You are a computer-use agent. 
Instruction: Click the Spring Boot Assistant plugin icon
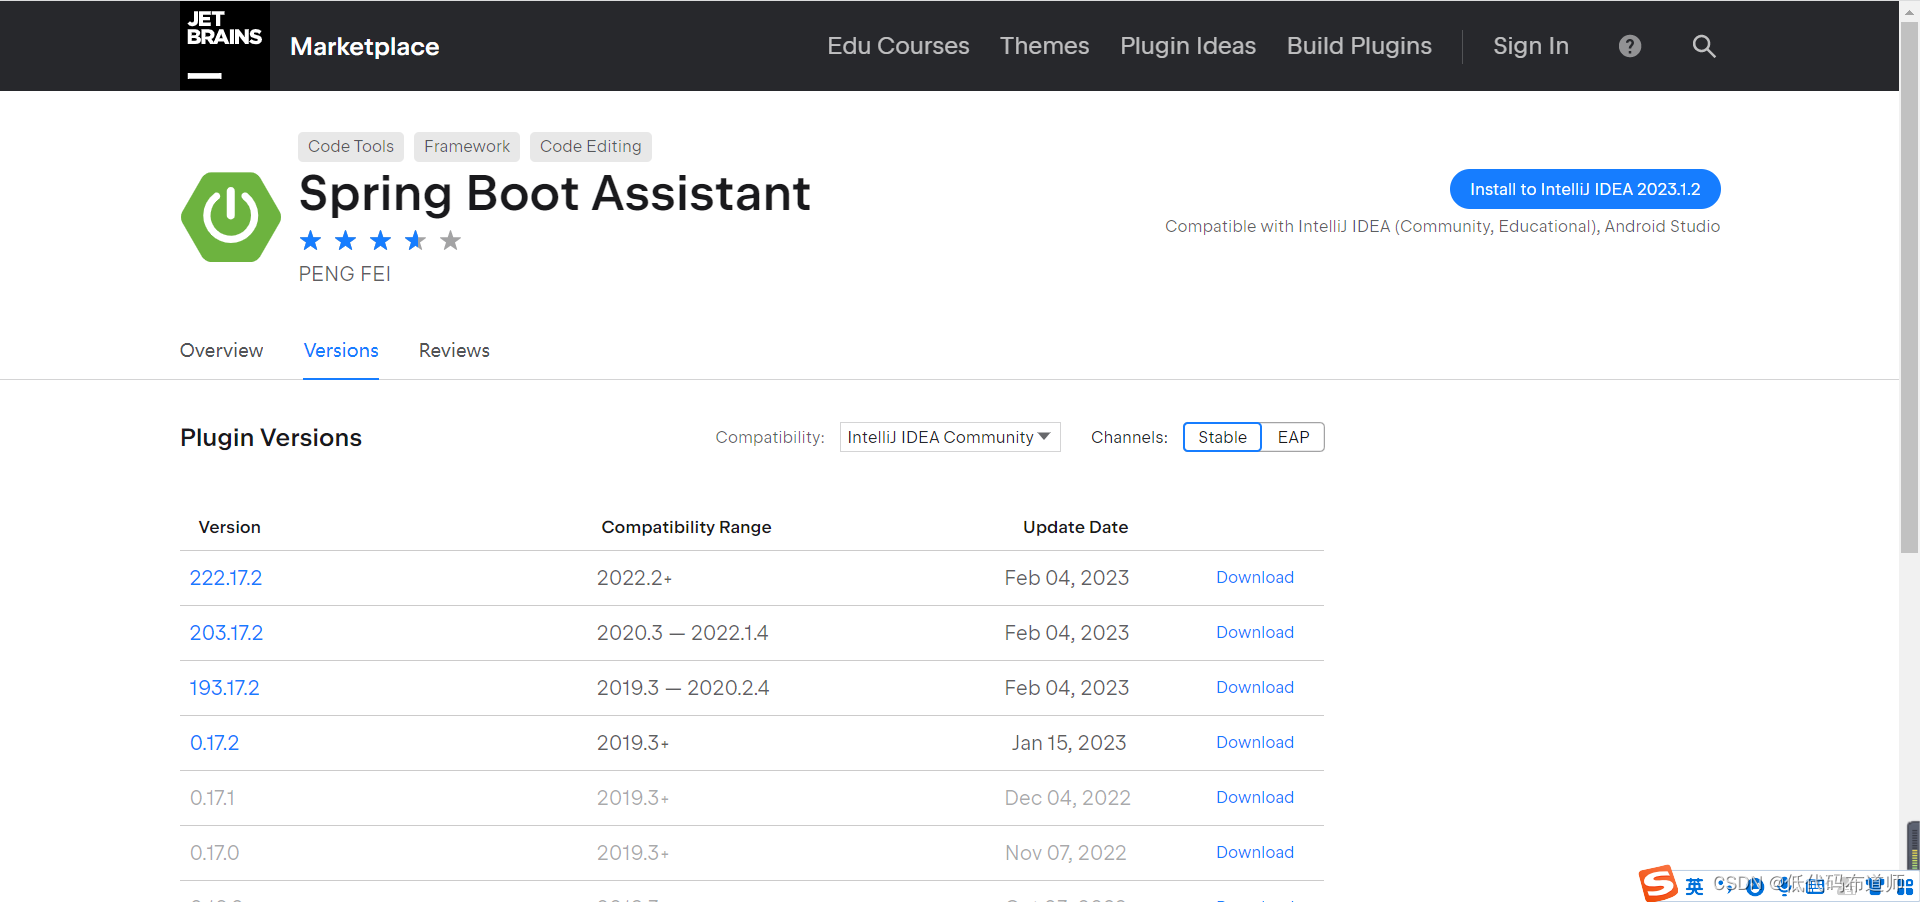(x=231, y=217)
